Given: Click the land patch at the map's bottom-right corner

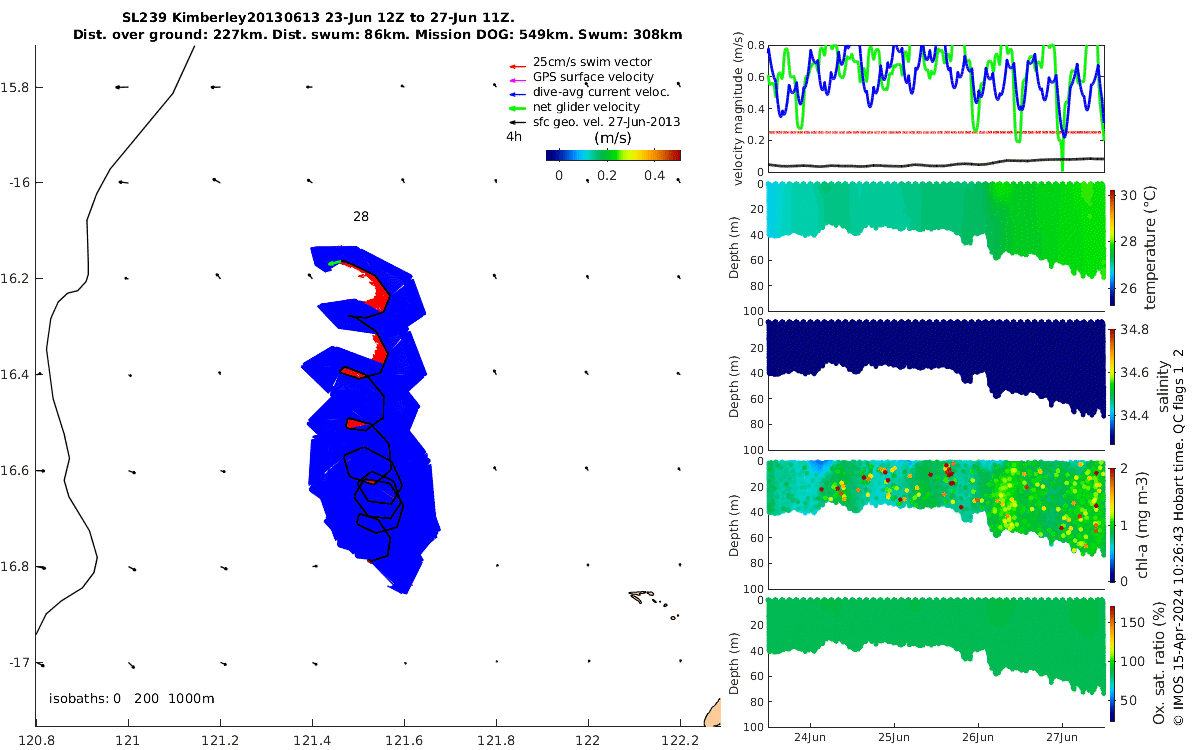Looking at the screenshot, I should tap(711, 713).
